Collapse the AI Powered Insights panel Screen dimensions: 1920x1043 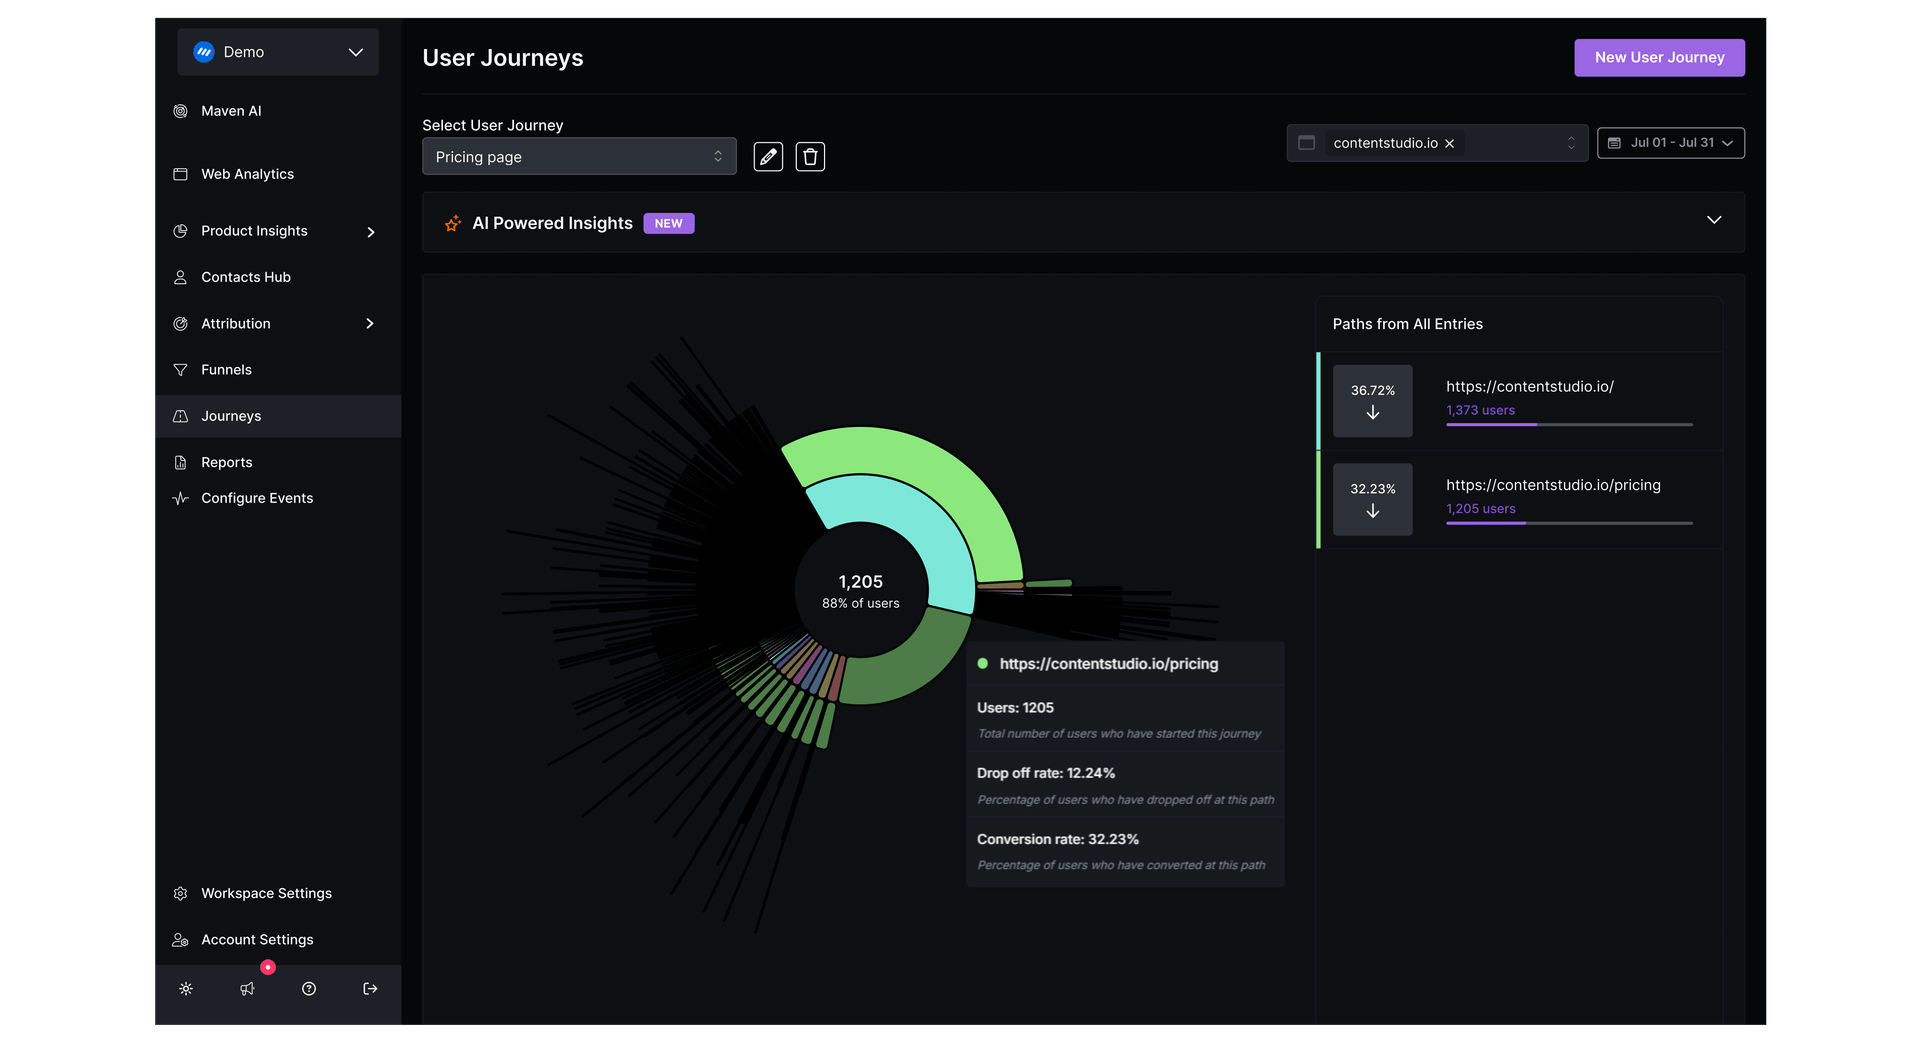pyautogui.click(x=1713, y=220)
